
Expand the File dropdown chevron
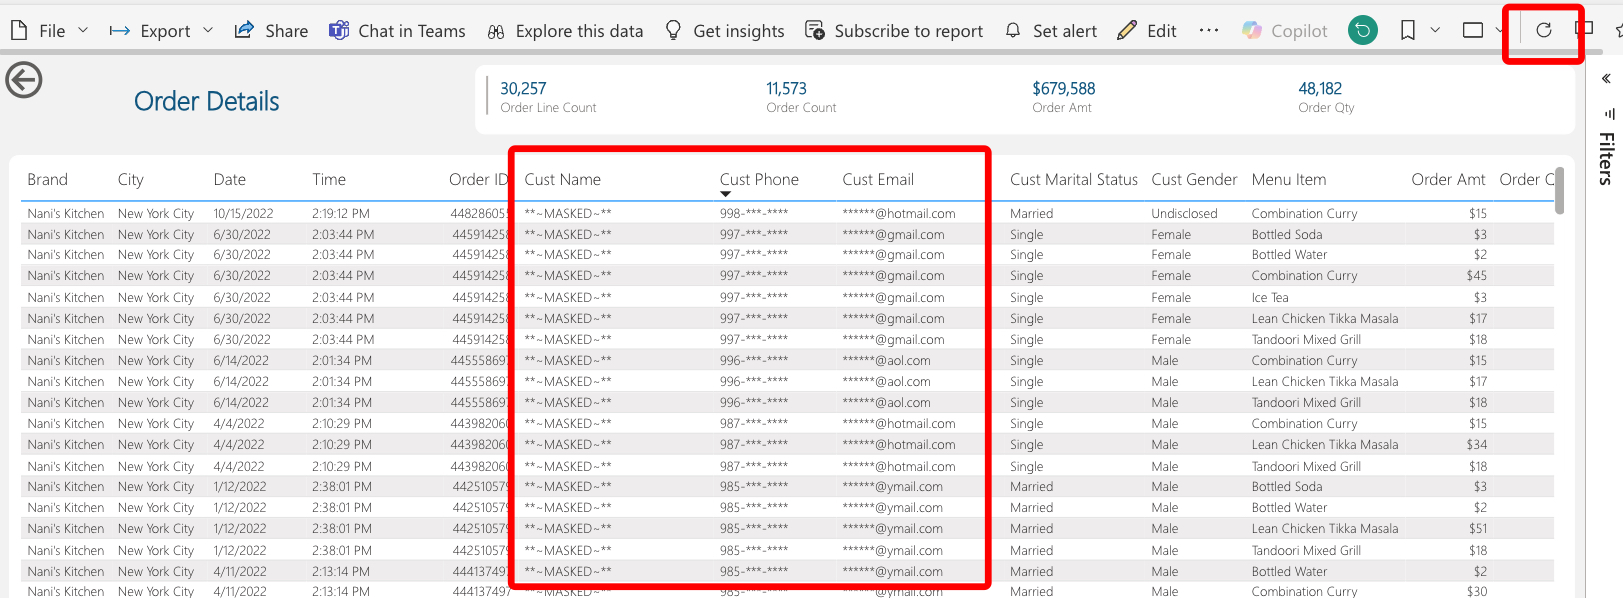pyautogui.click(x=83, y=31)
